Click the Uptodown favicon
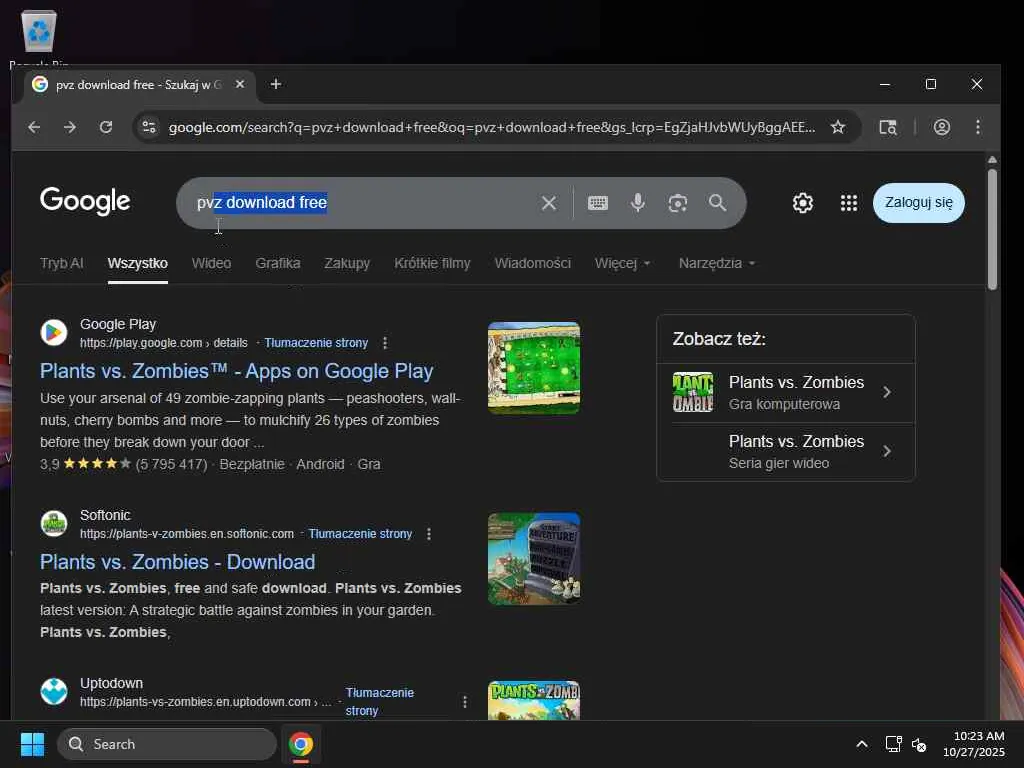 coord(54,692)
